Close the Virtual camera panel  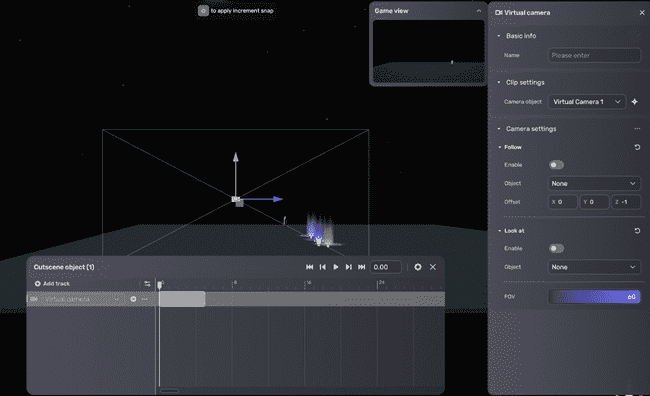click(642, 12)
